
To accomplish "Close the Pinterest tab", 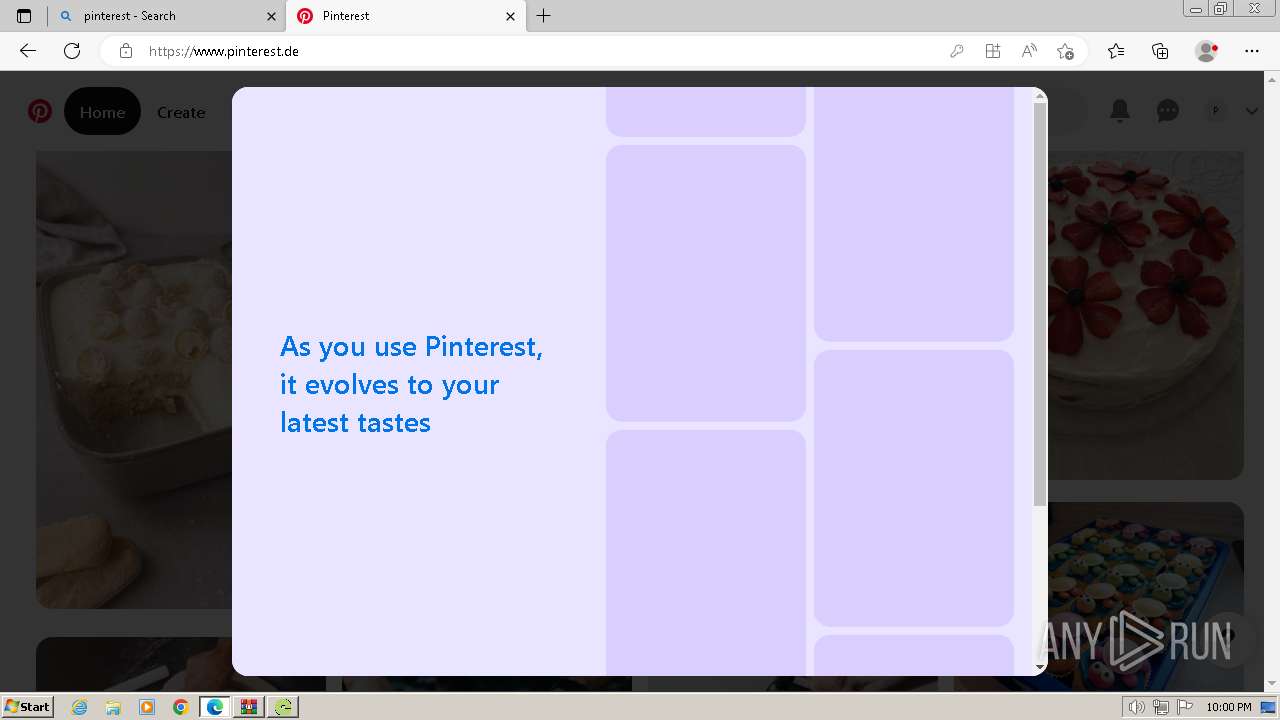I will tap(511, 16).
